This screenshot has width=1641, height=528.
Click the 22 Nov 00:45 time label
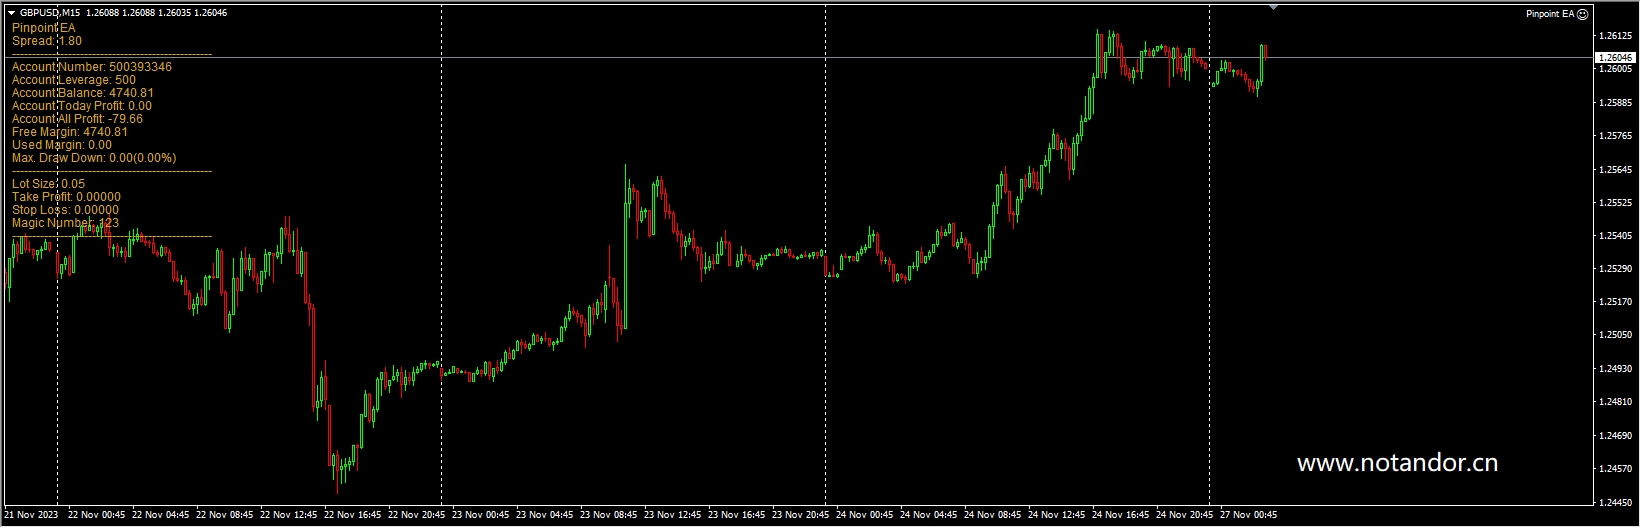96,515
